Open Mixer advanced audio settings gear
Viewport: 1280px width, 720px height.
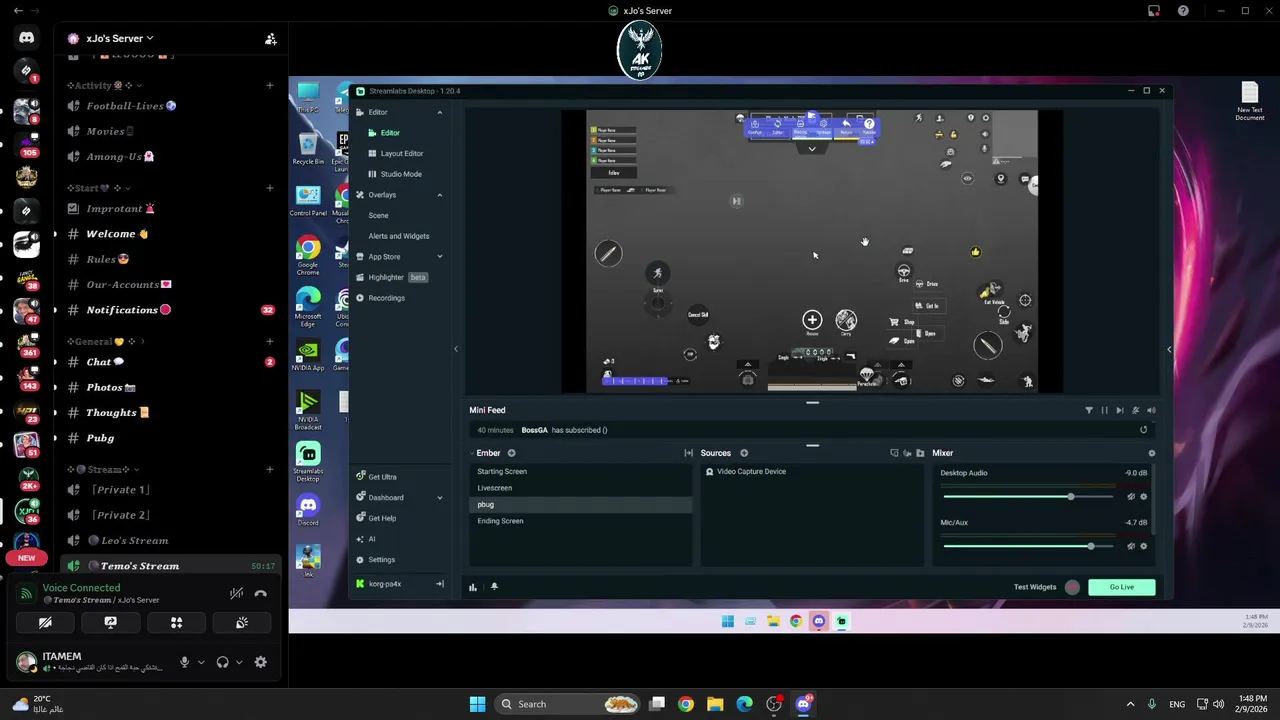[x=1151, y=453]
